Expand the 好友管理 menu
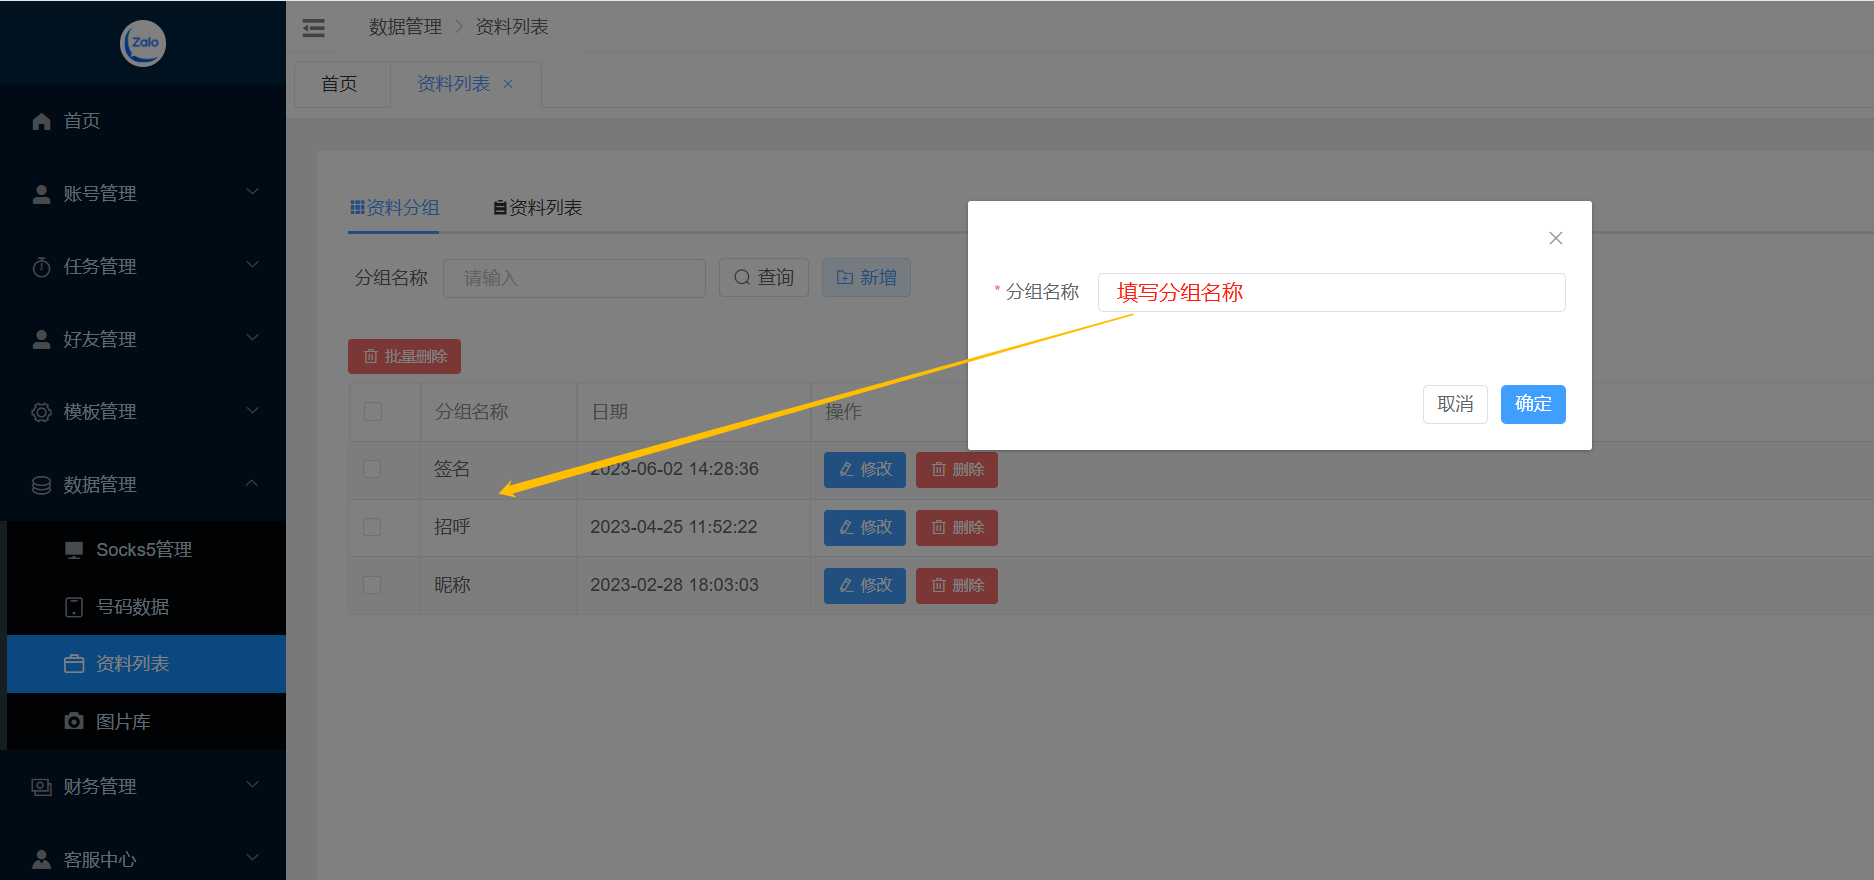Screen dimensions: 1874x880 click(x=143, y=340)
